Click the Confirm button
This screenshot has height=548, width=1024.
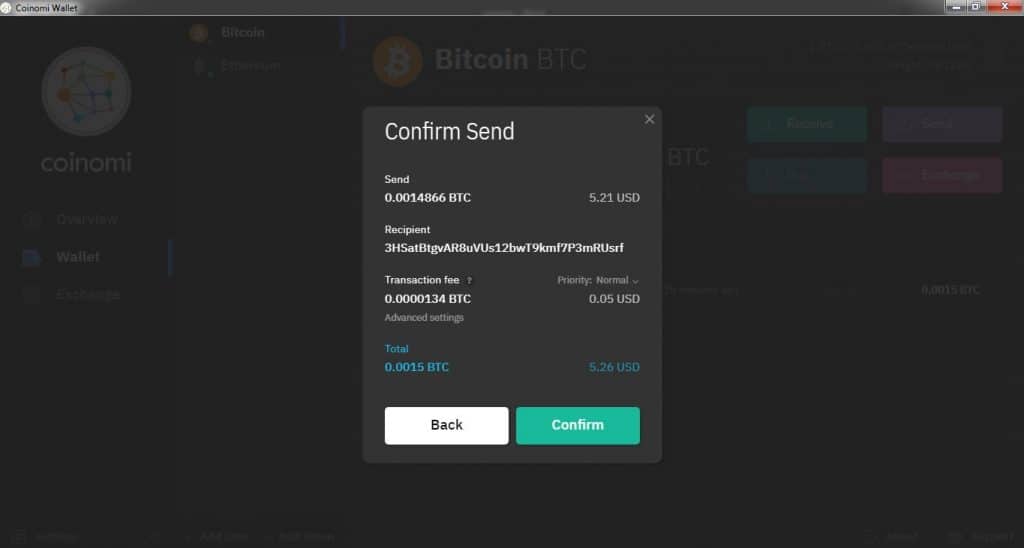click(x=577, y=425)
